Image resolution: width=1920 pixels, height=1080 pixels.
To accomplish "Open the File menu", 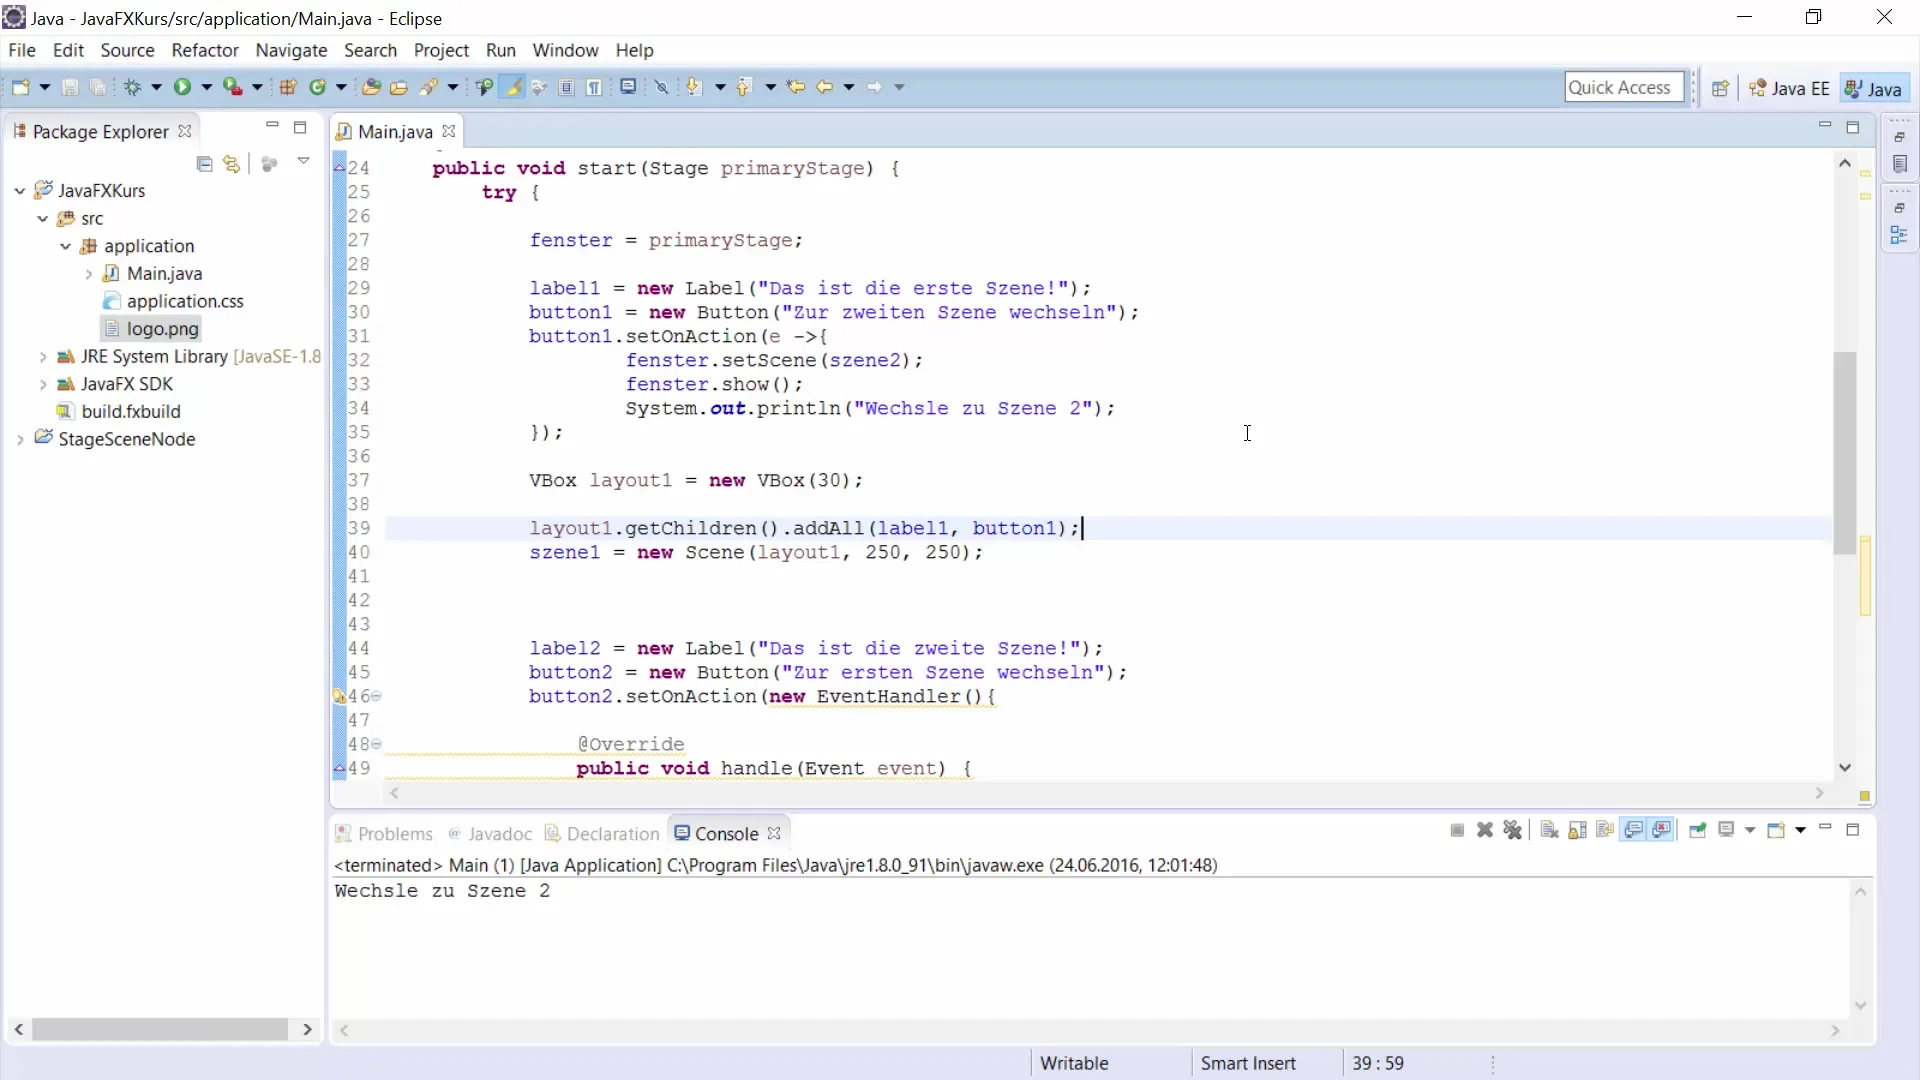I will (22, 50).
